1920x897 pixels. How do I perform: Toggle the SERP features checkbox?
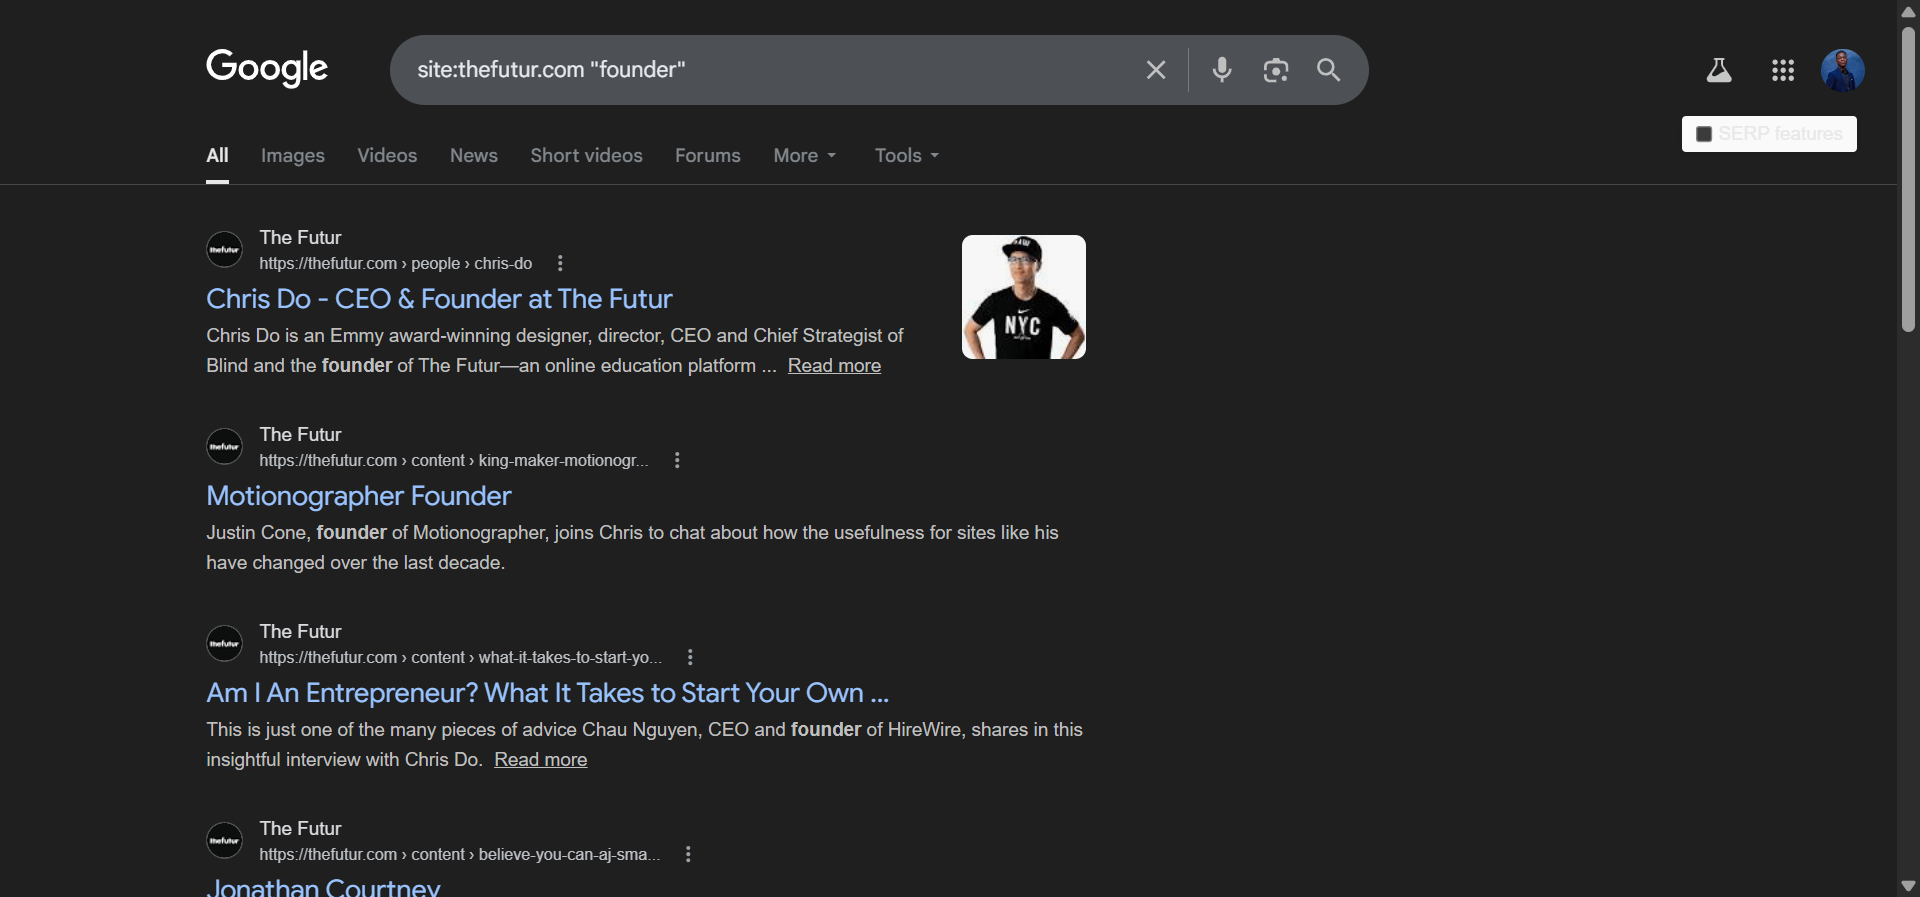(1704, 134)
